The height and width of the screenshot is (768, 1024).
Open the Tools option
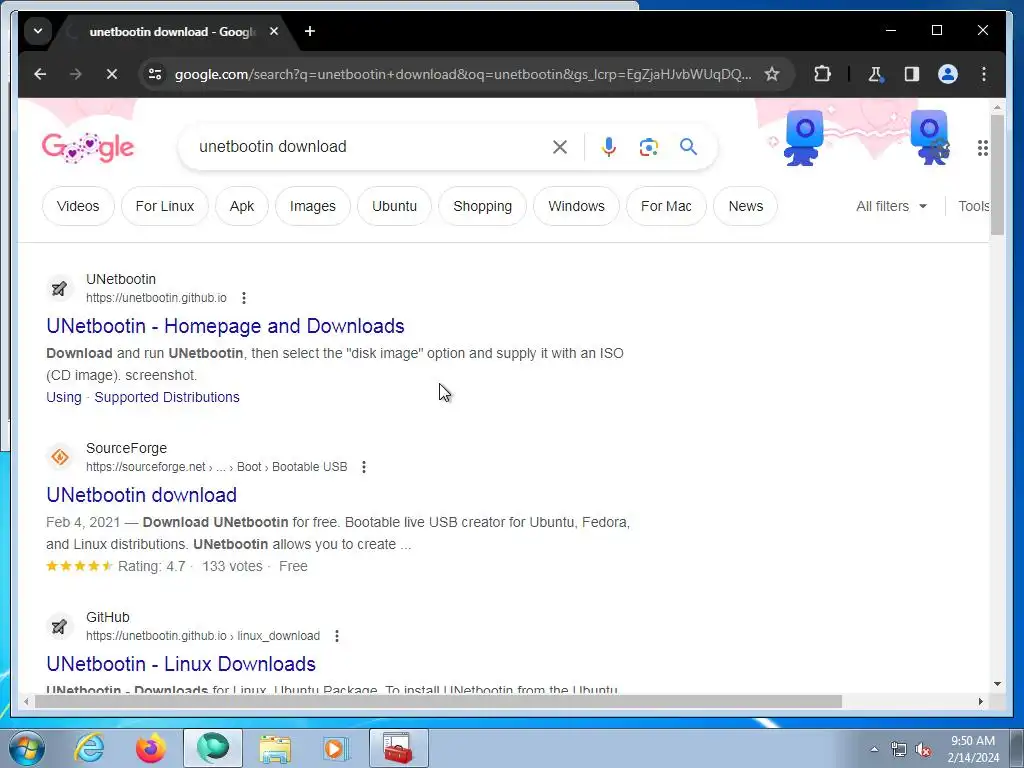973,206
